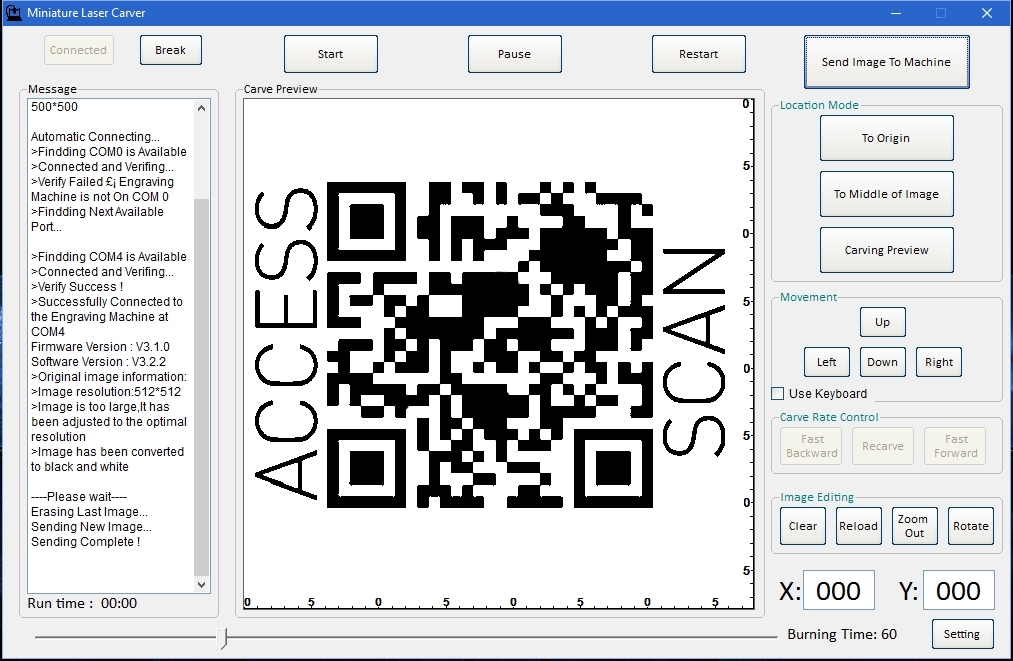Pause the carving job
1013x661 pixels.
tap(515, 54)
